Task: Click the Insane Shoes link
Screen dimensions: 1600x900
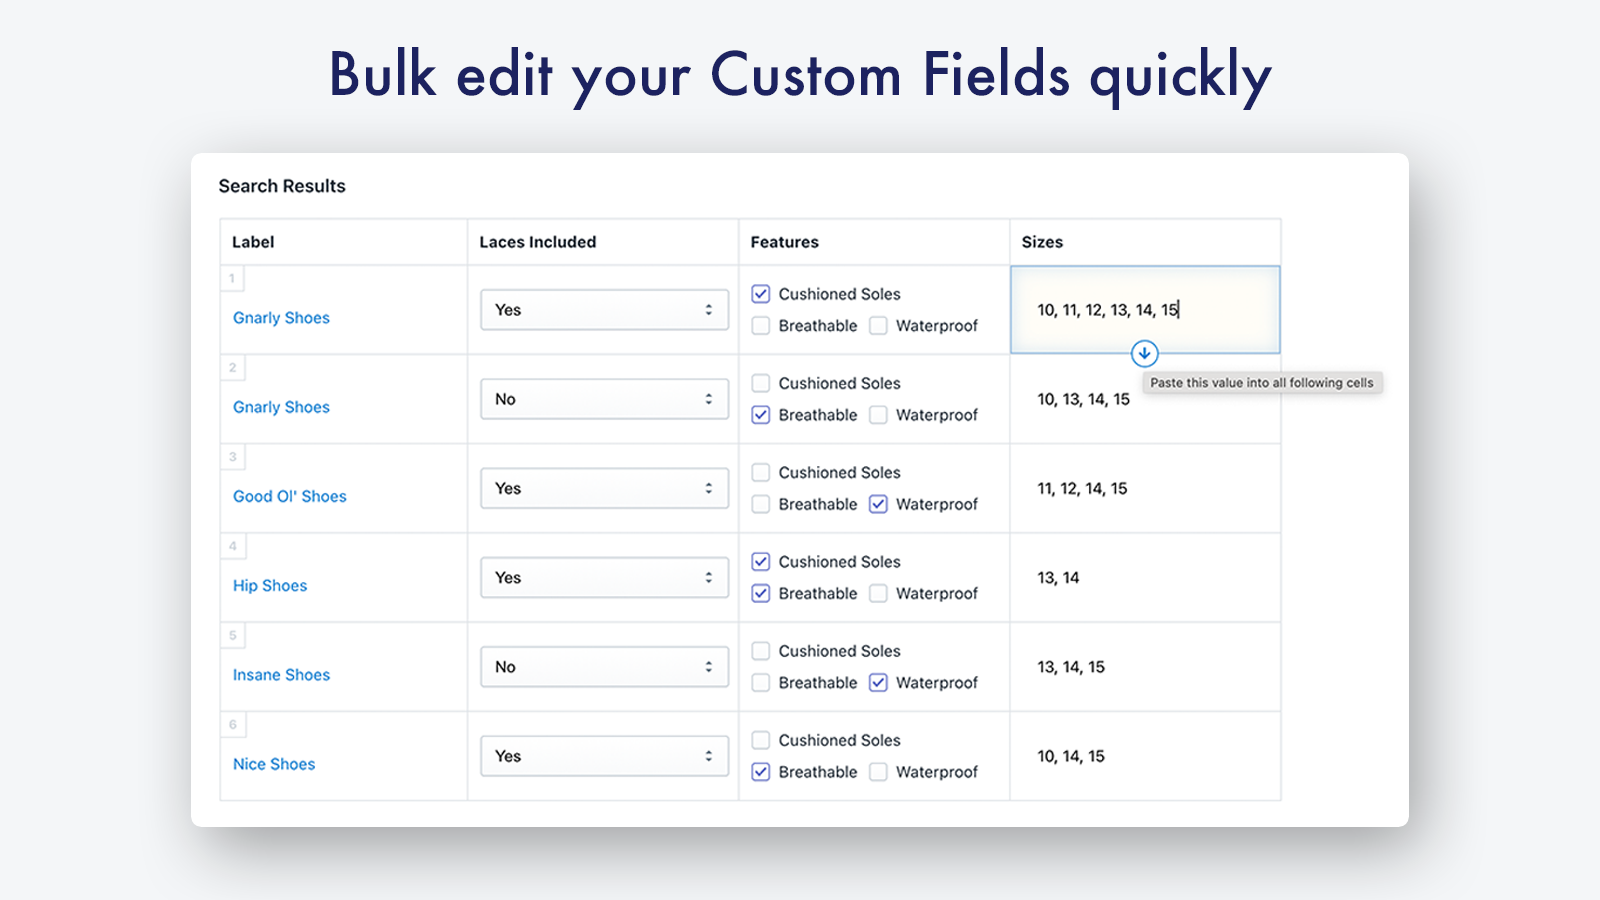Action: click(281, 675)
